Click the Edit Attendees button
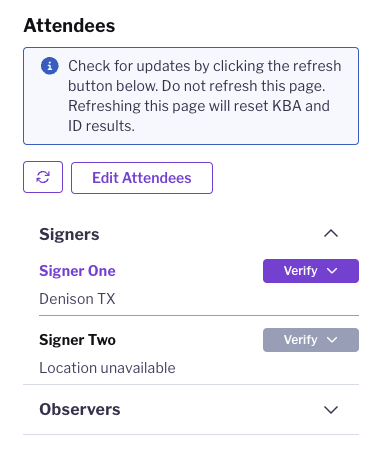Screen dimensions: 380x449 tap(142, 178)
